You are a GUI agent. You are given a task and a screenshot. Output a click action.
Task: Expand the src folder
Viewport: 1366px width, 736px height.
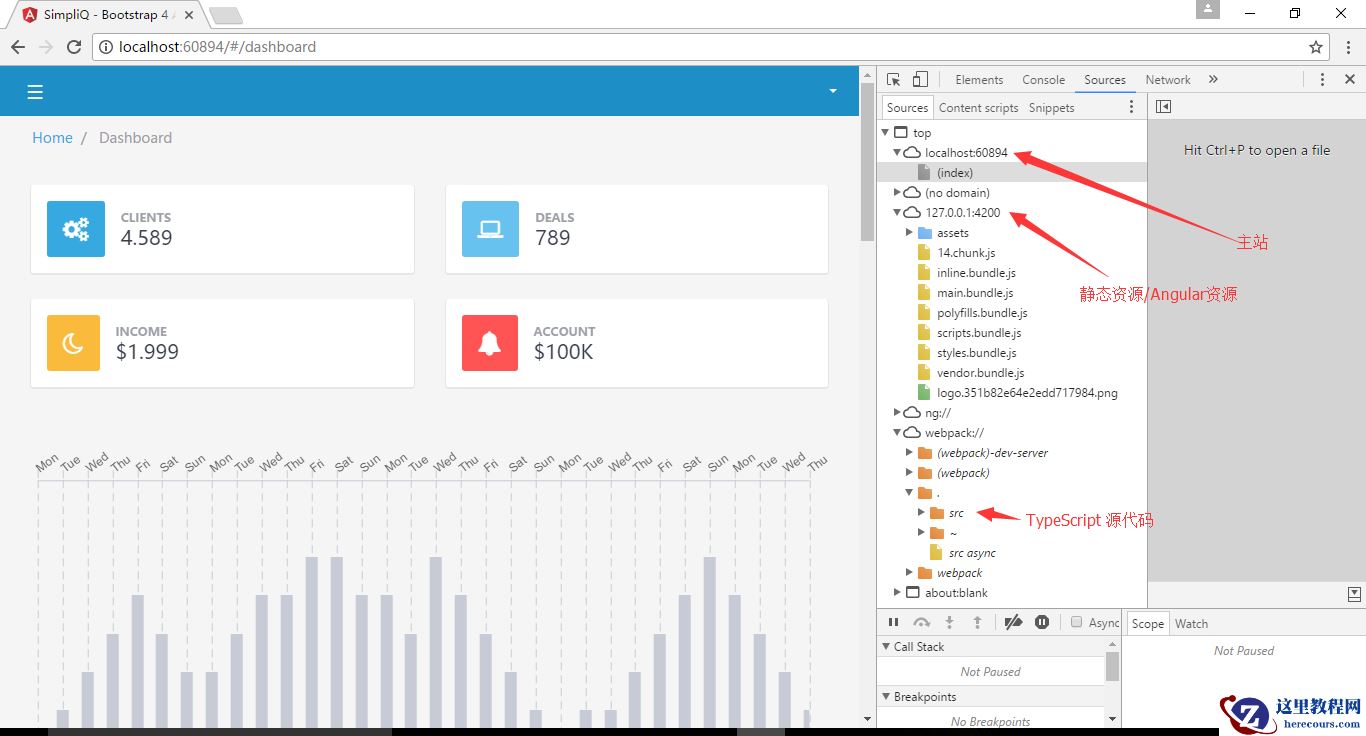pyautogui.click(x=921, y=512)
